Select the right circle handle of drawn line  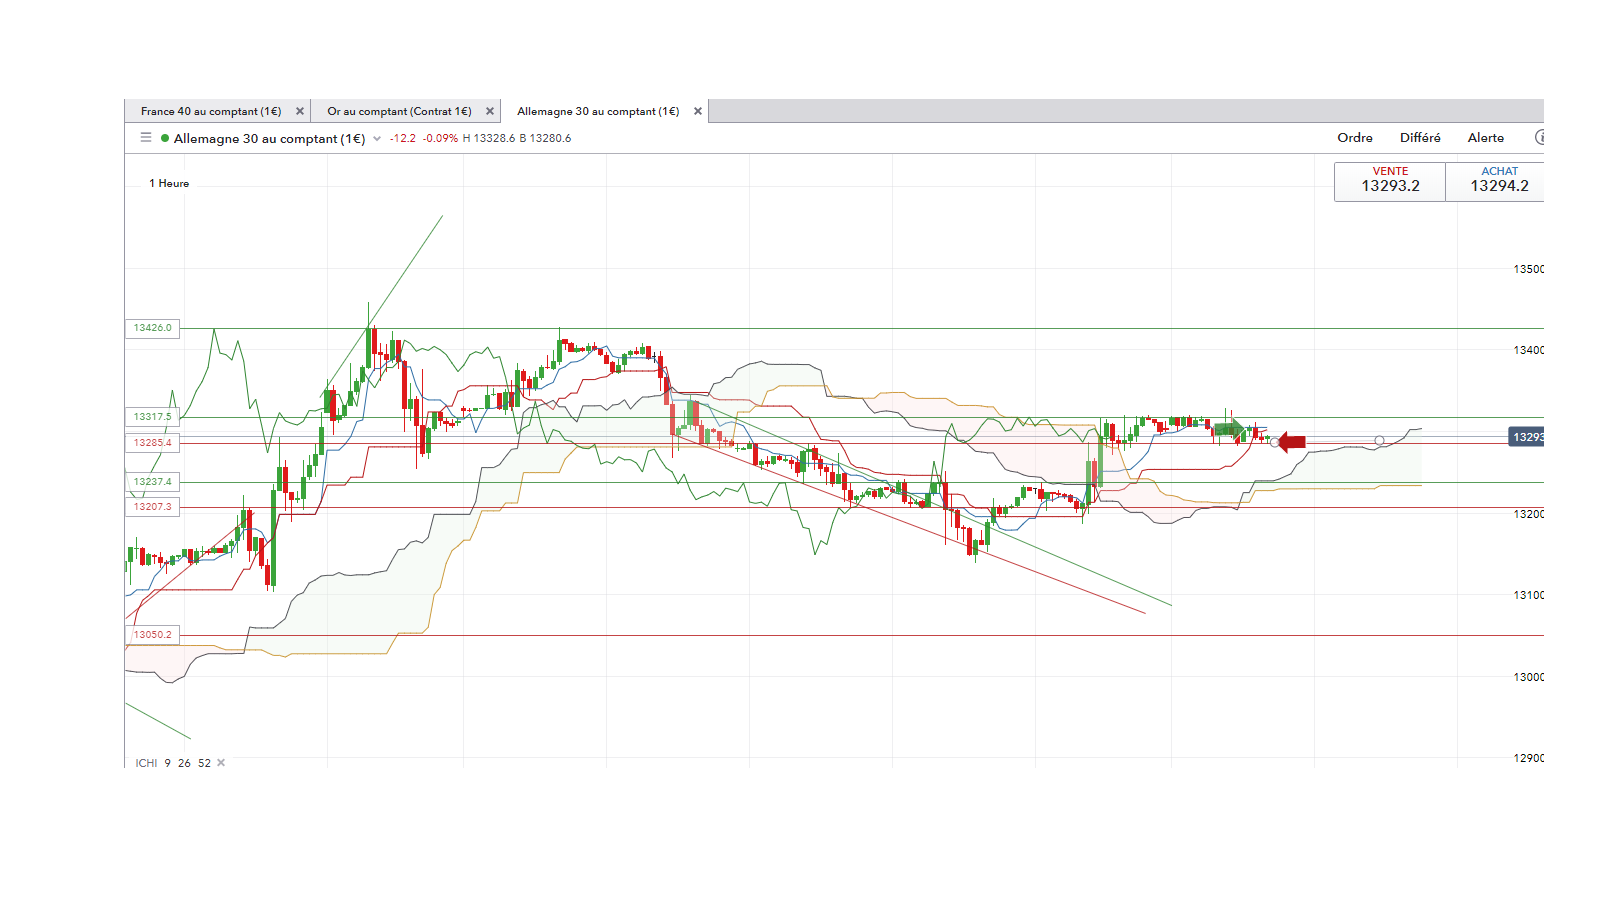point(1379,441)
